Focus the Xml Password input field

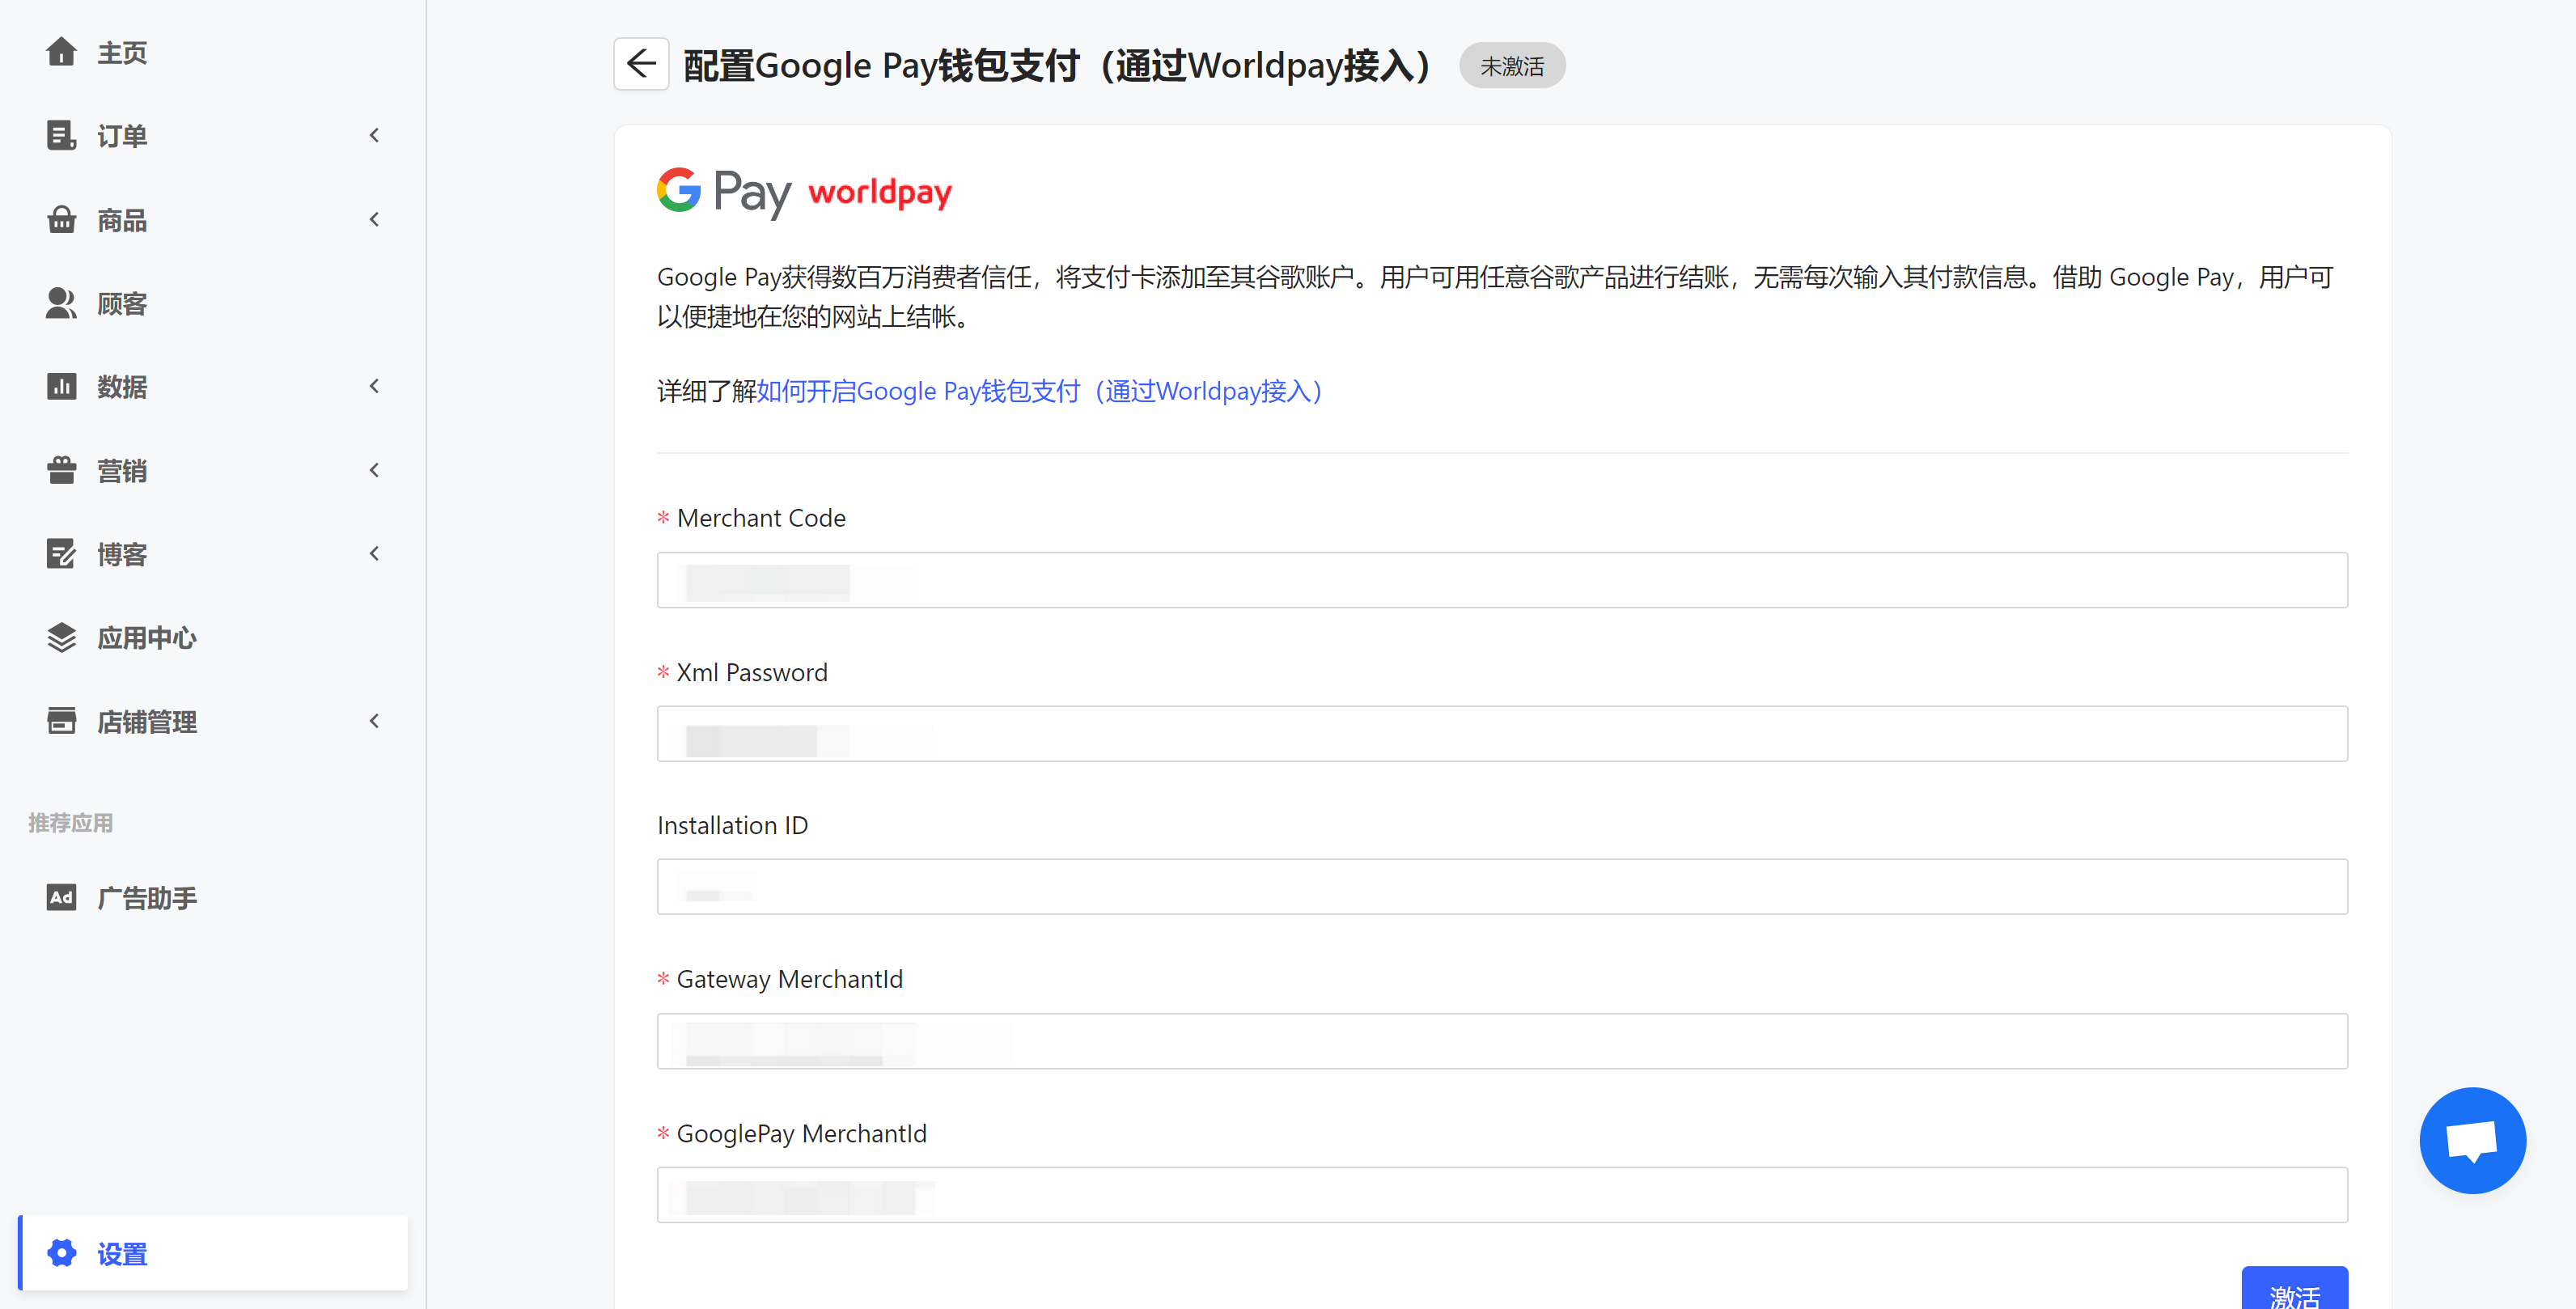[x=1502, y=733]
